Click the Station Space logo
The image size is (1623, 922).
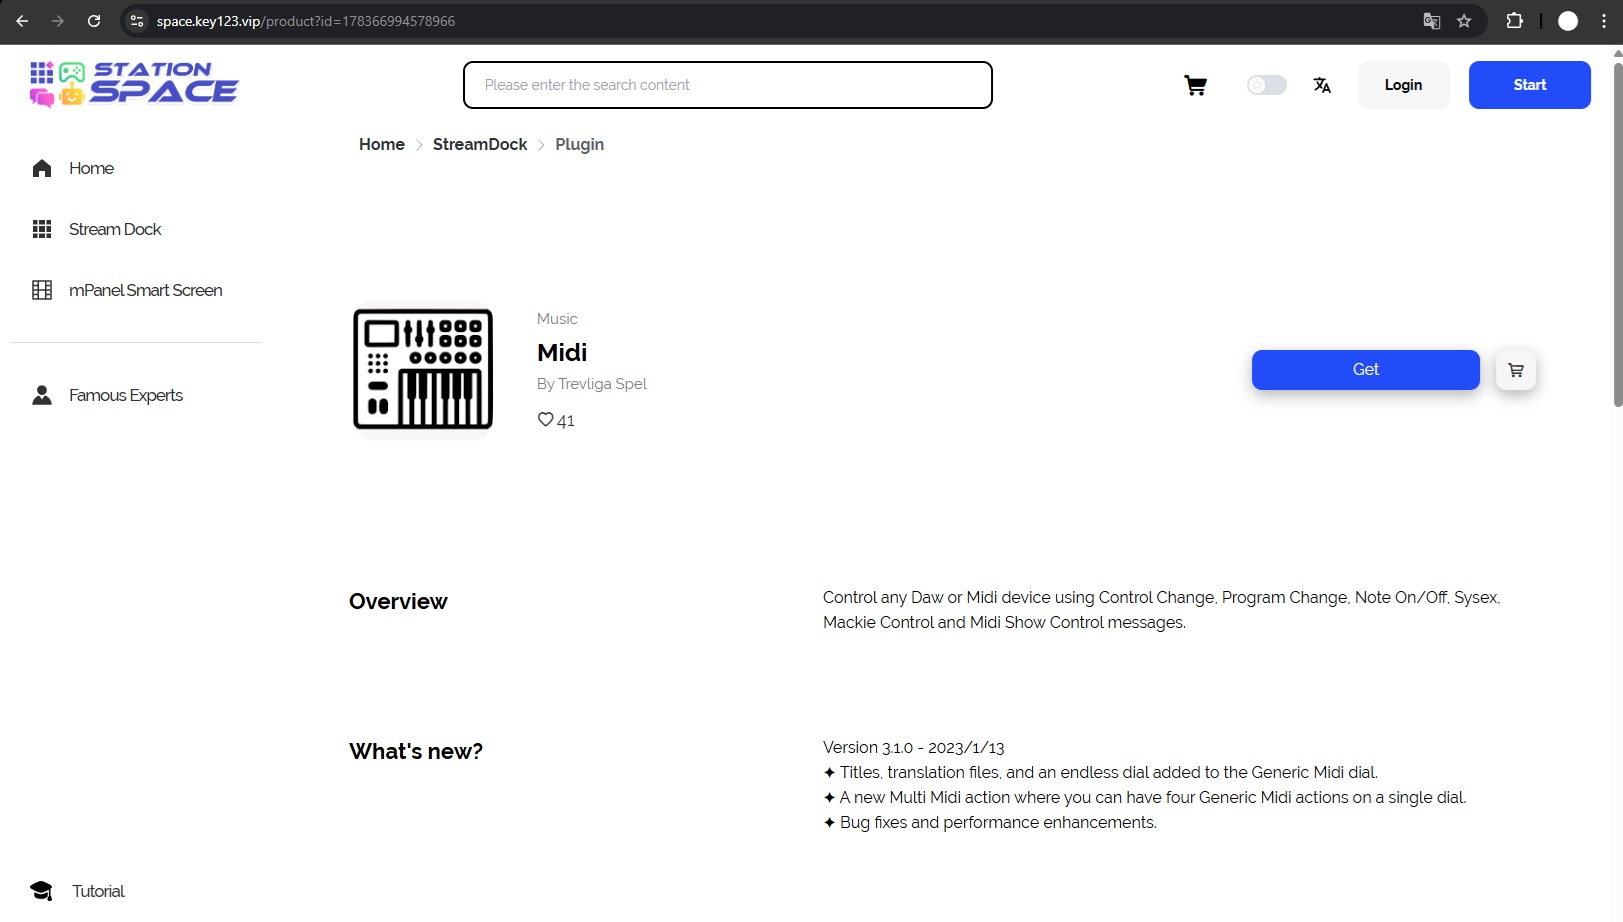134,84
